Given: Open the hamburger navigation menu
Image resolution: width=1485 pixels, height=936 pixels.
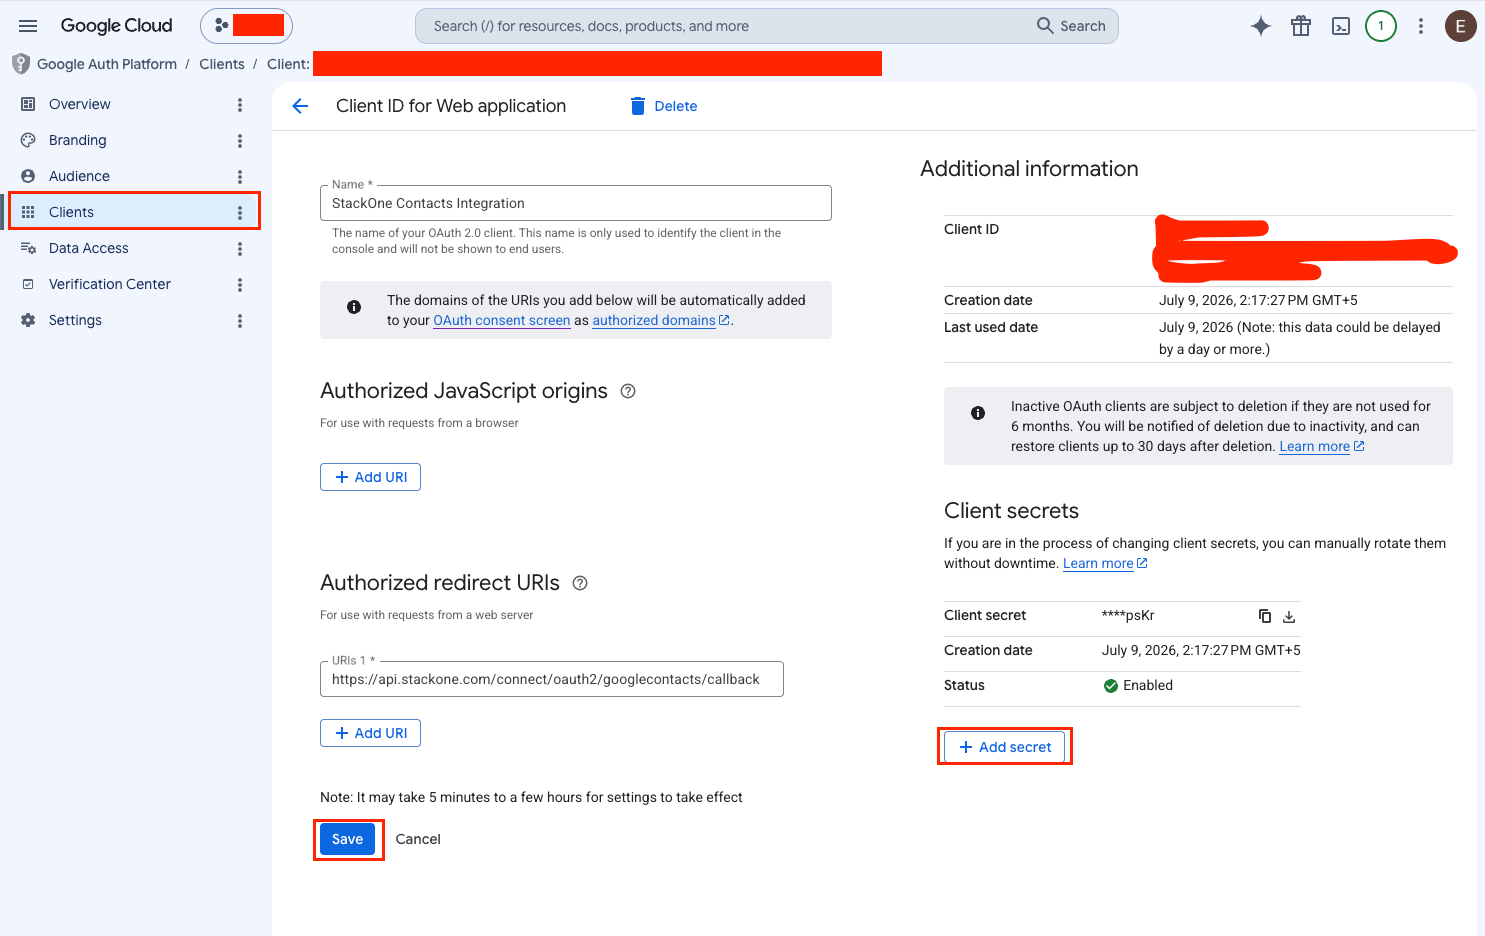Looking at the screenshot, I should pyautogui.click(x=28, y=26).
